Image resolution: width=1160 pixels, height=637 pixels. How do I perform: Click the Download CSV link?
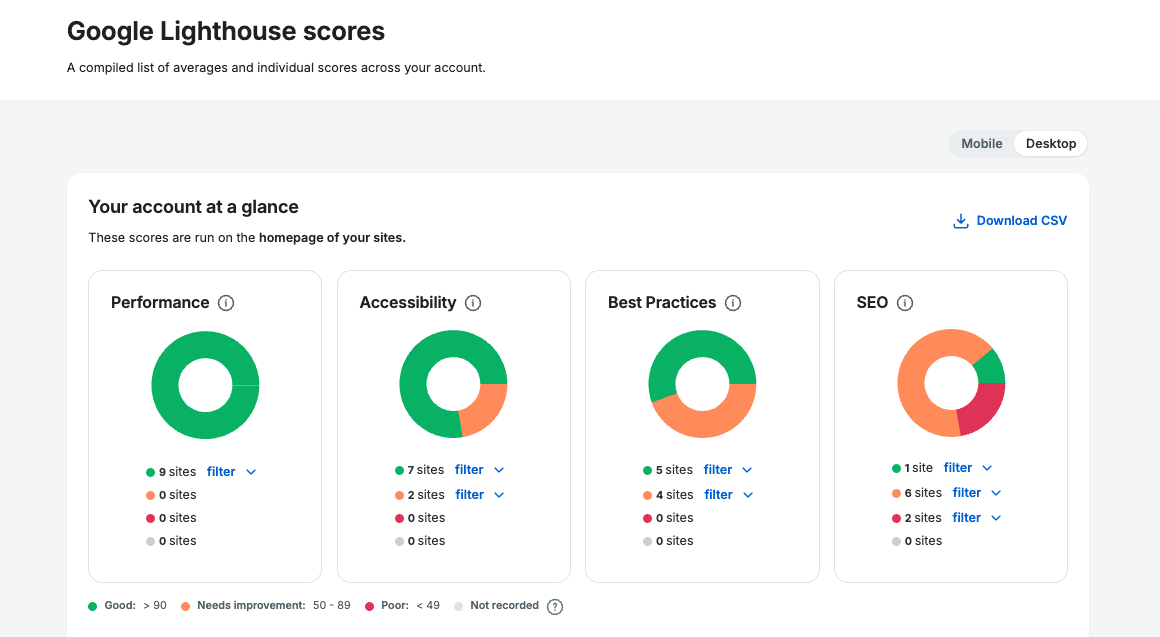pos(1021,221)
